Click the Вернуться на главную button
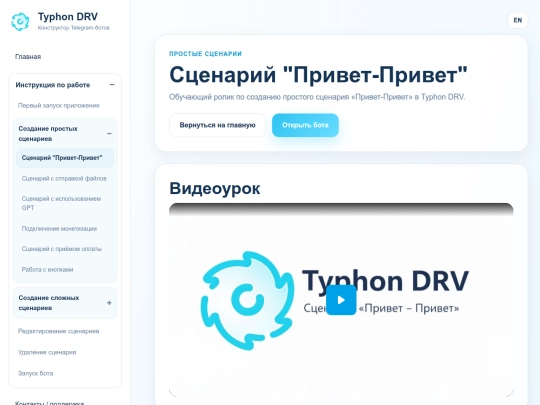Image resolution: width=540 pixels, height=405 pixels. [x=217, y=125]
